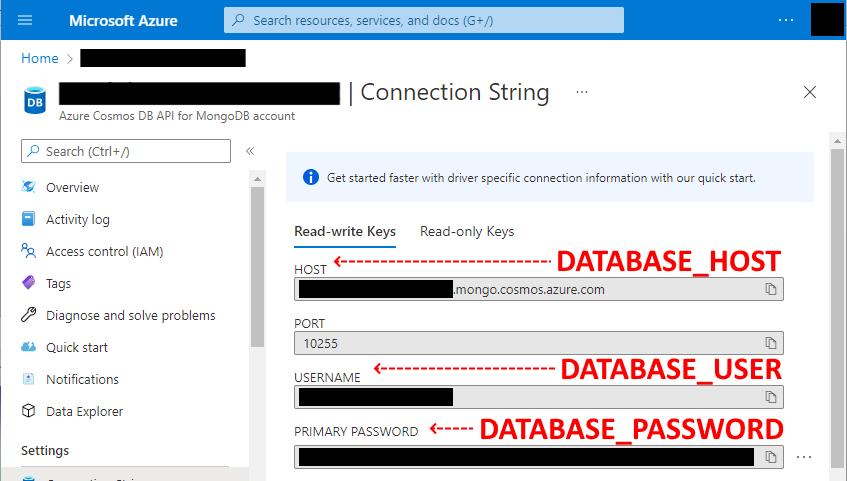Screen dimensions: 847x481
Task: Click the search magnifier icon in top bar
Action: pyautogui.click(x=238, y=20)
